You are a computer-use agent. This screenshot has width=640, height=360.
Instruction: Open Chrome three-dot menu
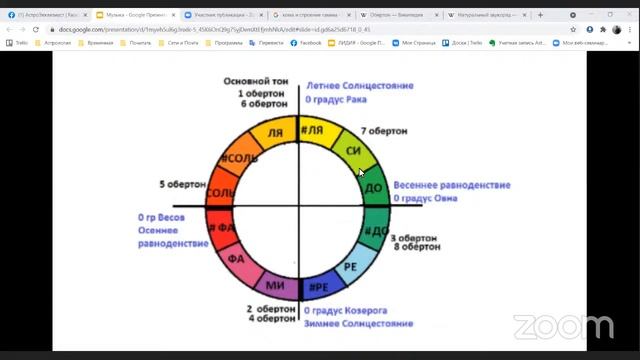click(630, 29)
